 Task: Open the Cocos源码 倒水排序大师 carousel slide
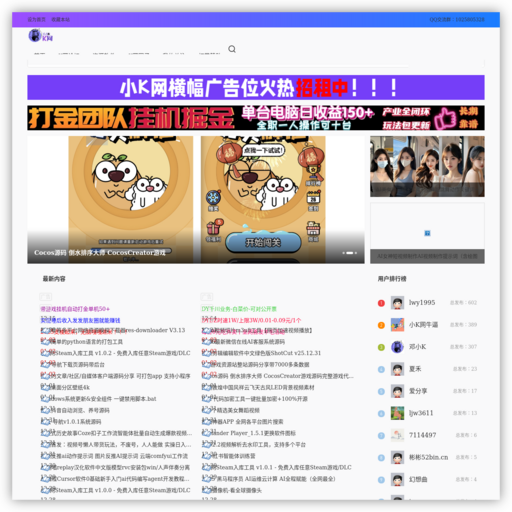click(x=196, y=200)
